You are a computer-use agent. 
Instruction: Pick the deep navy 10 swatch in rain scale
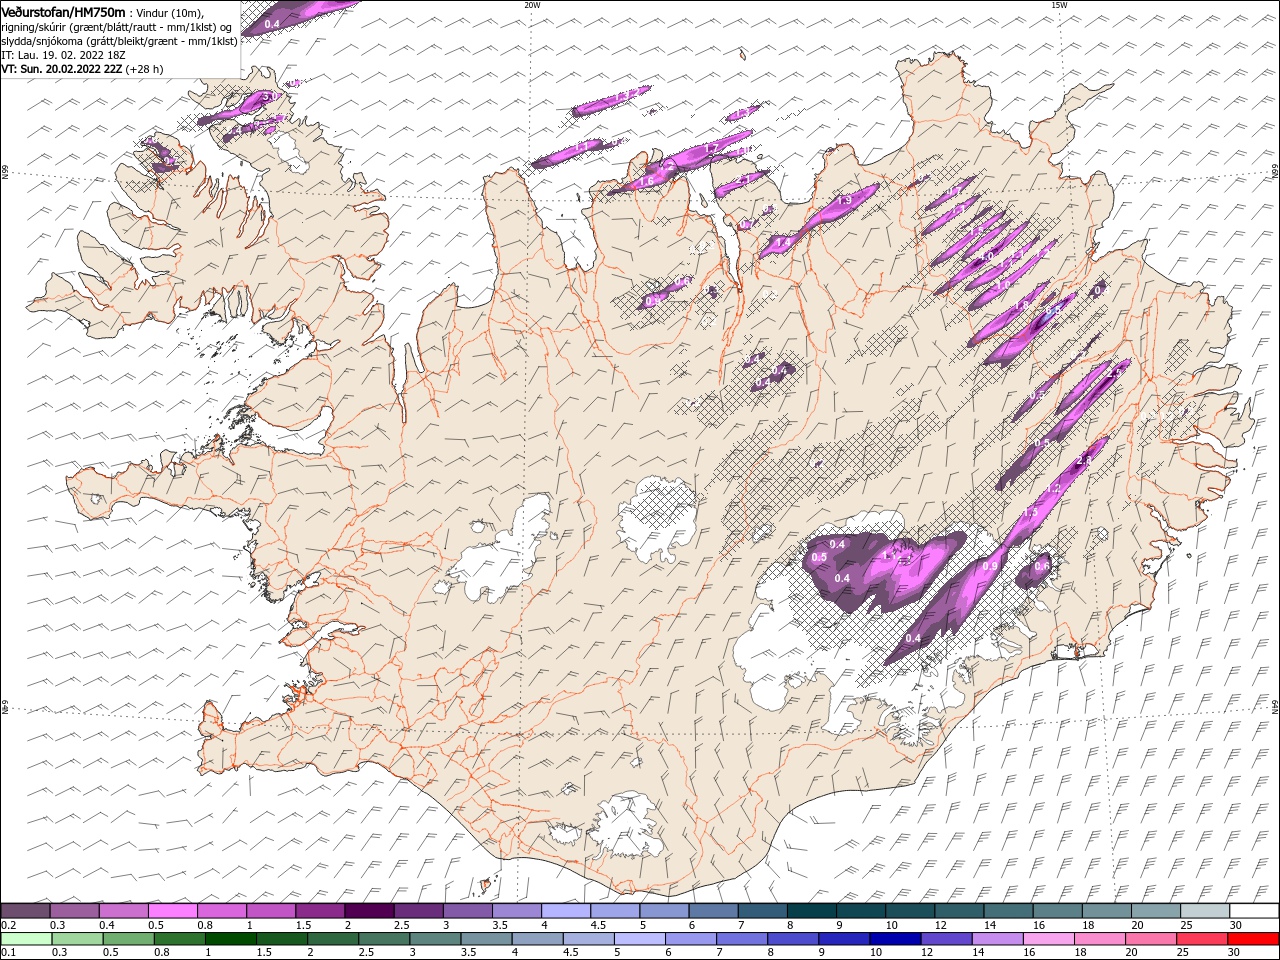click(x=895, y=939)
